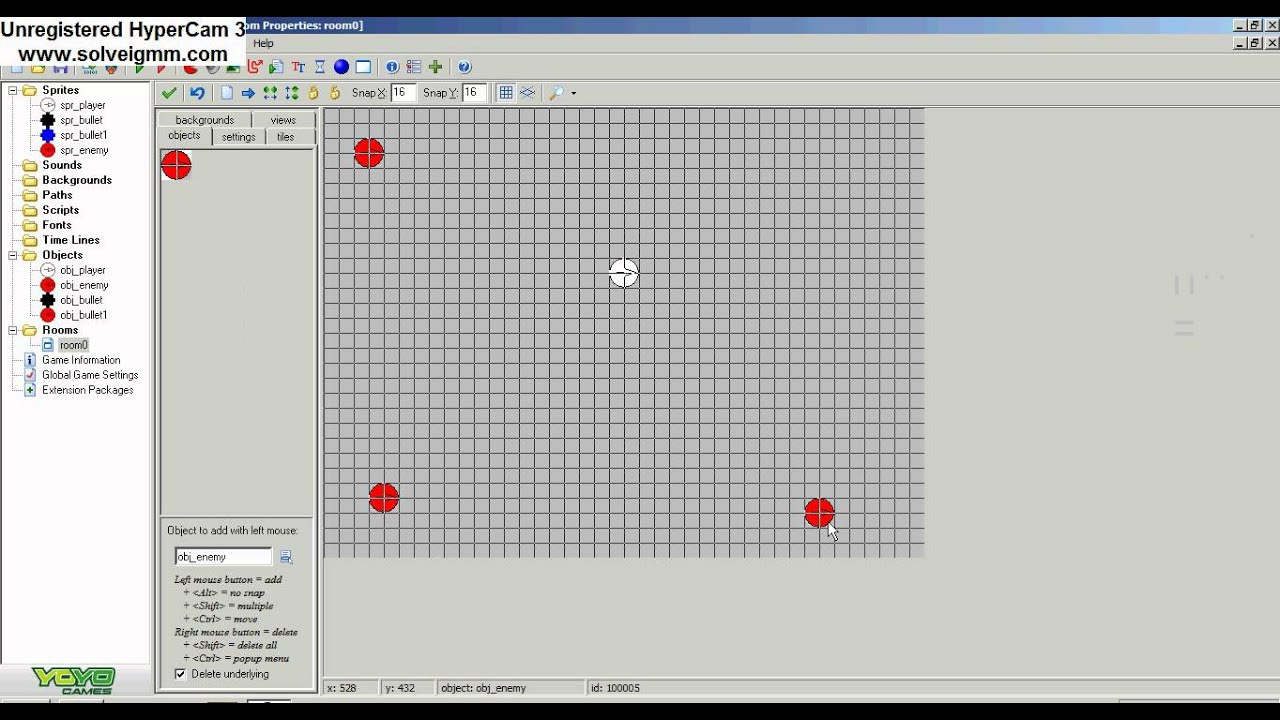Select room0 in the Rooms tree
Screen dimensions: 1280x720
[73, 345]
